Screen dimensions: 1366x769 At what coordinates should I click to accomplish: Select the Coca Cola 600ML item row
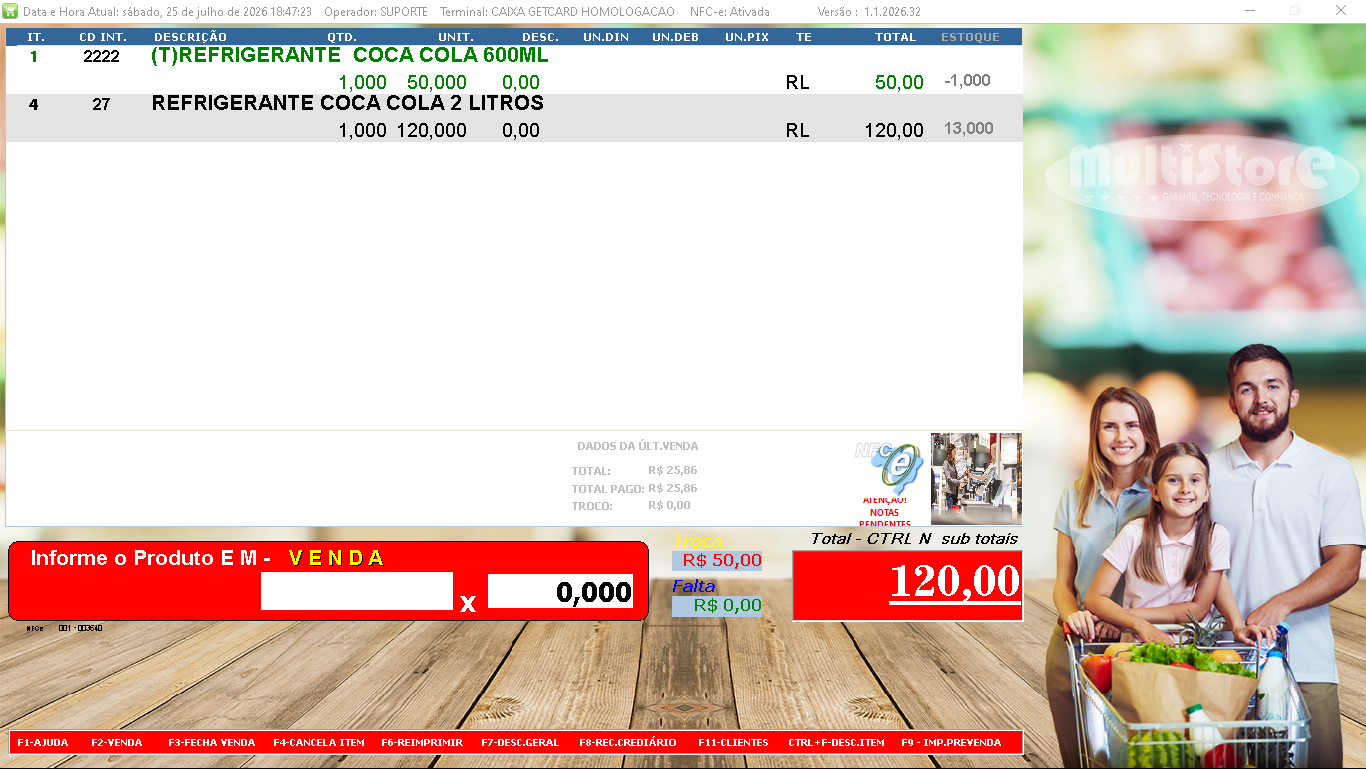click(x=514, y=70)
